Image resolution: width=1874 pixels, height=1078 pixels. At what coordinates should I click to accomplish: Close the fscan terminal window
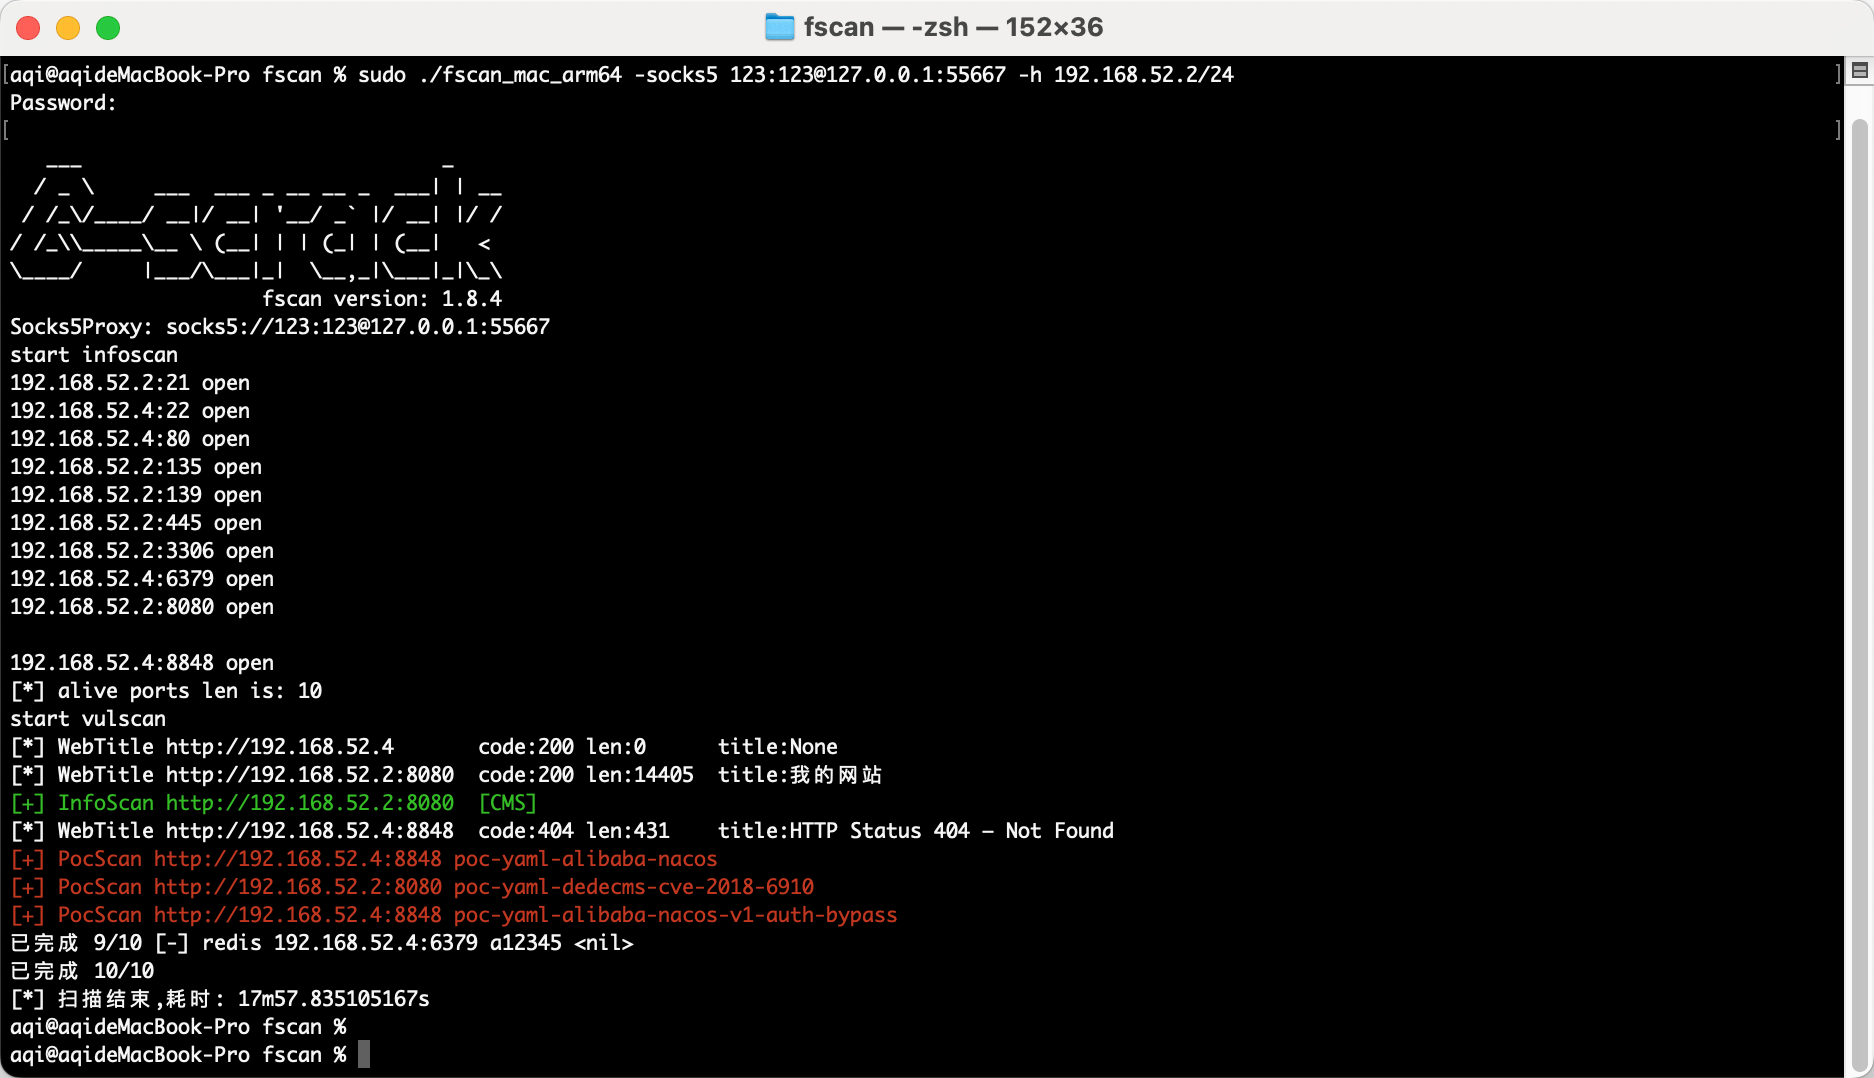point(28,28)
